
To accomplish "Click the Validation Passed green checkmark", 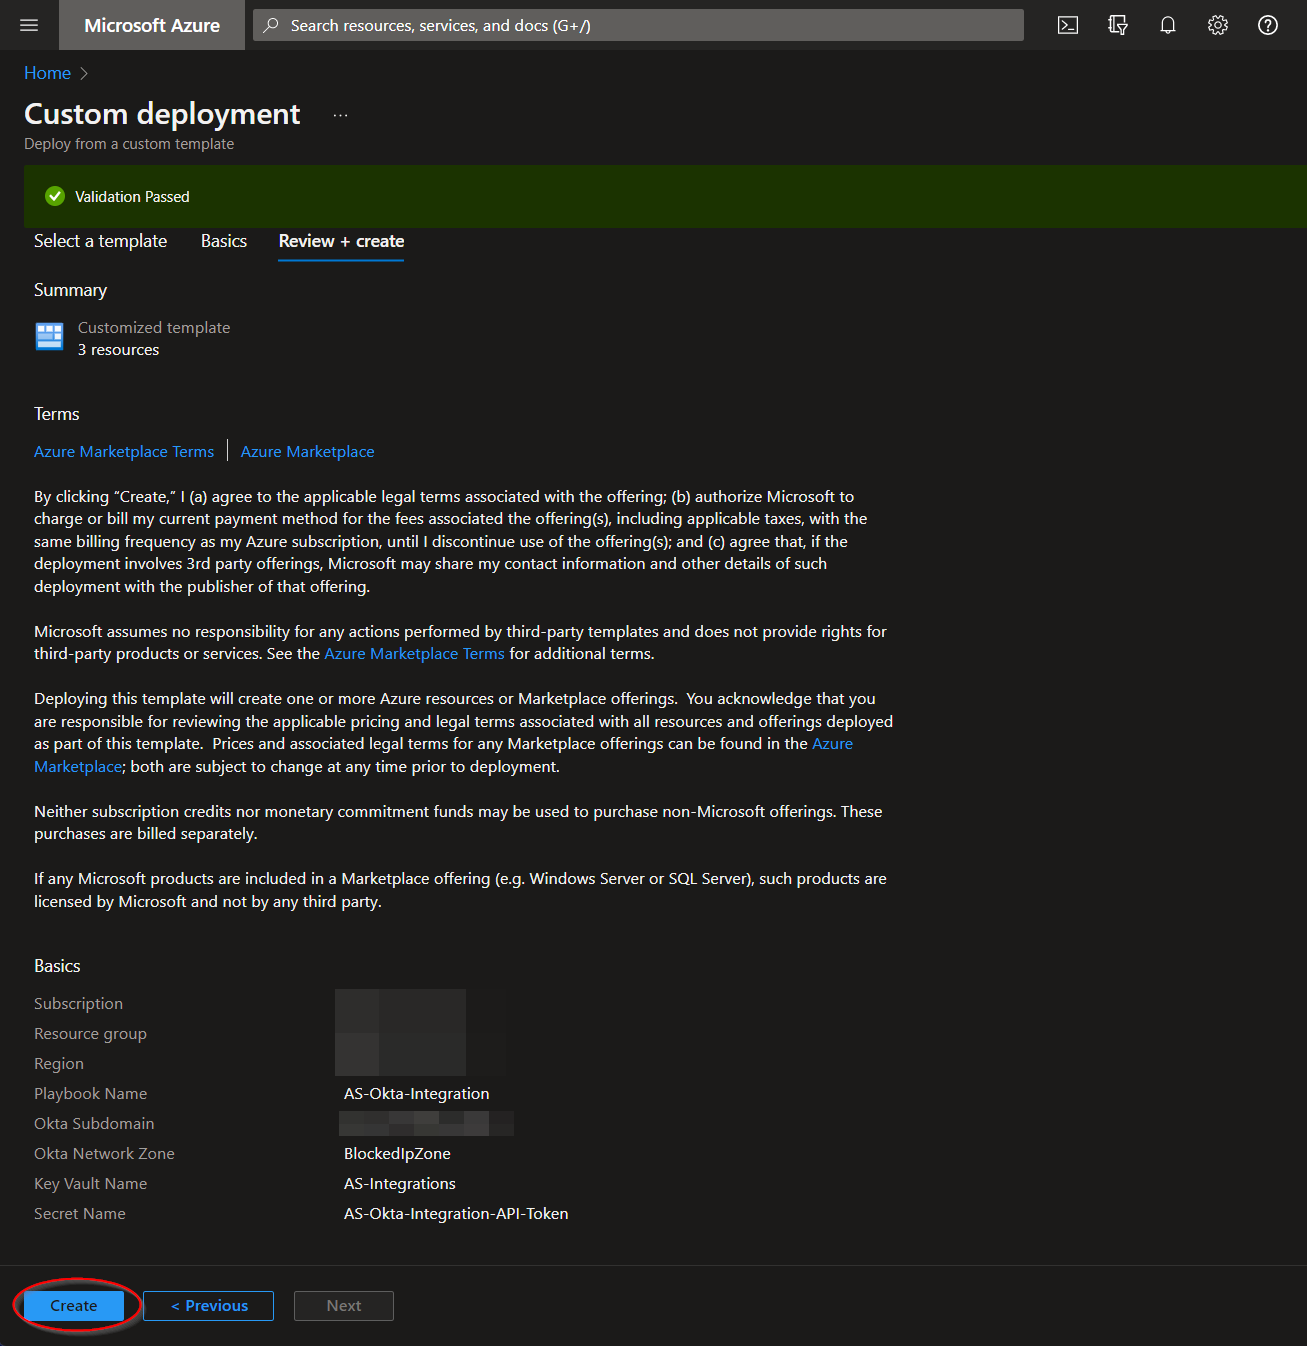I will pos(55,196).
